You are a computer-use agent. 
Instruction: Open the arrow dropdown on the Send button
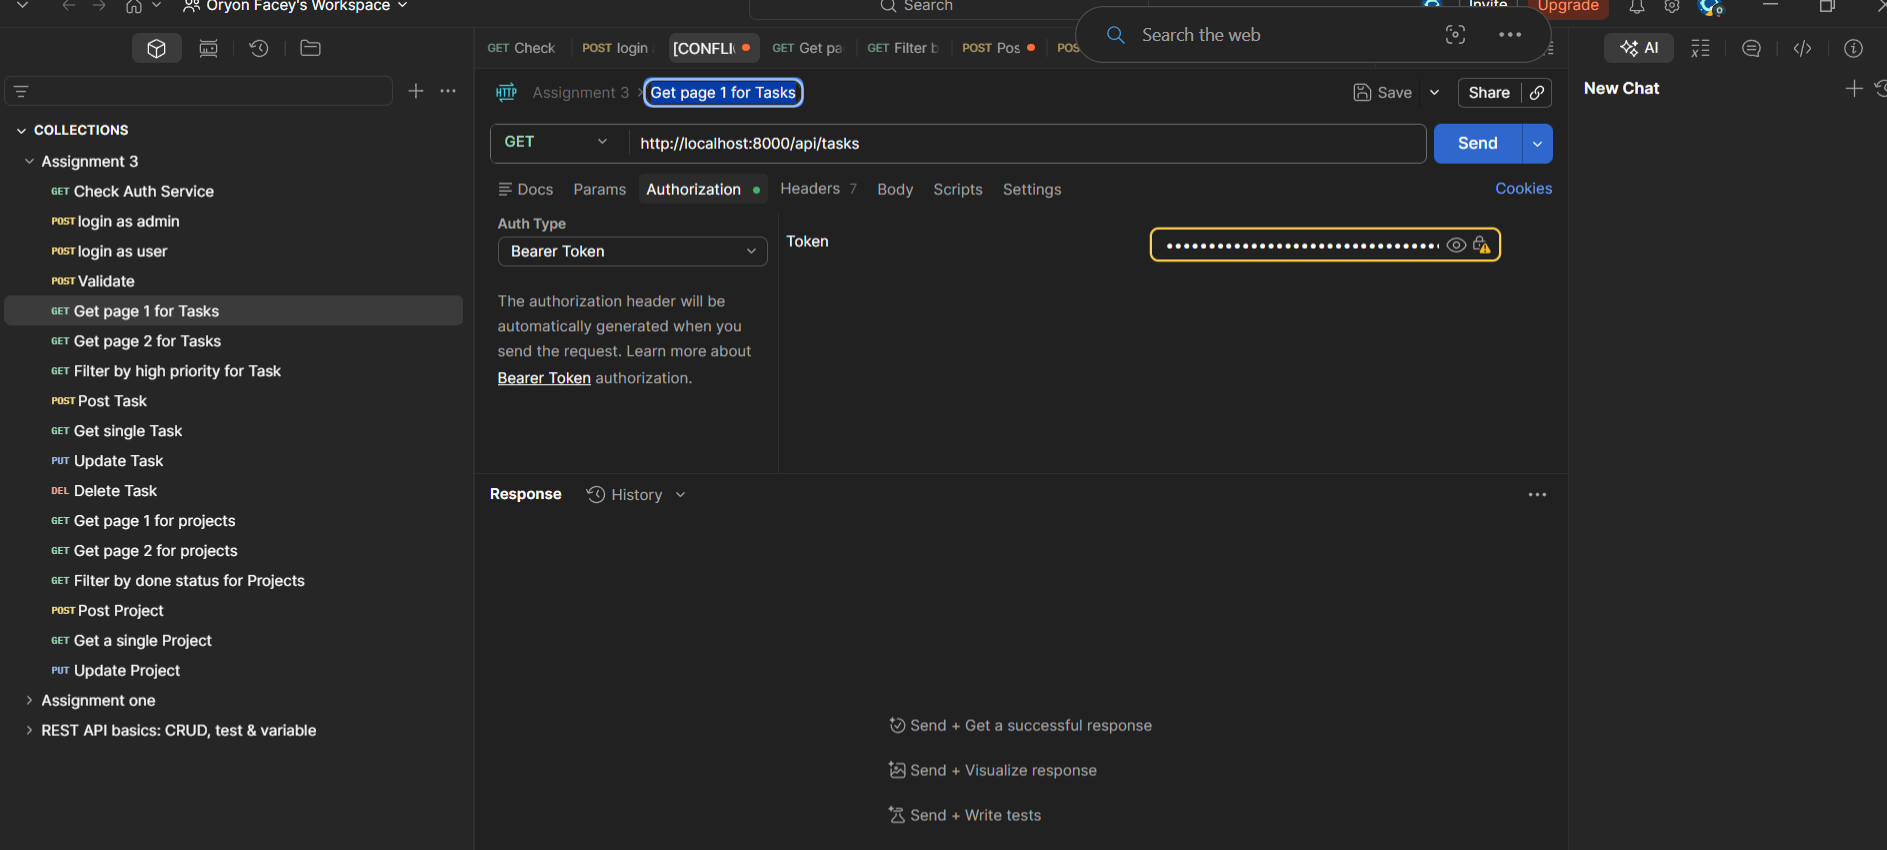1537,144
